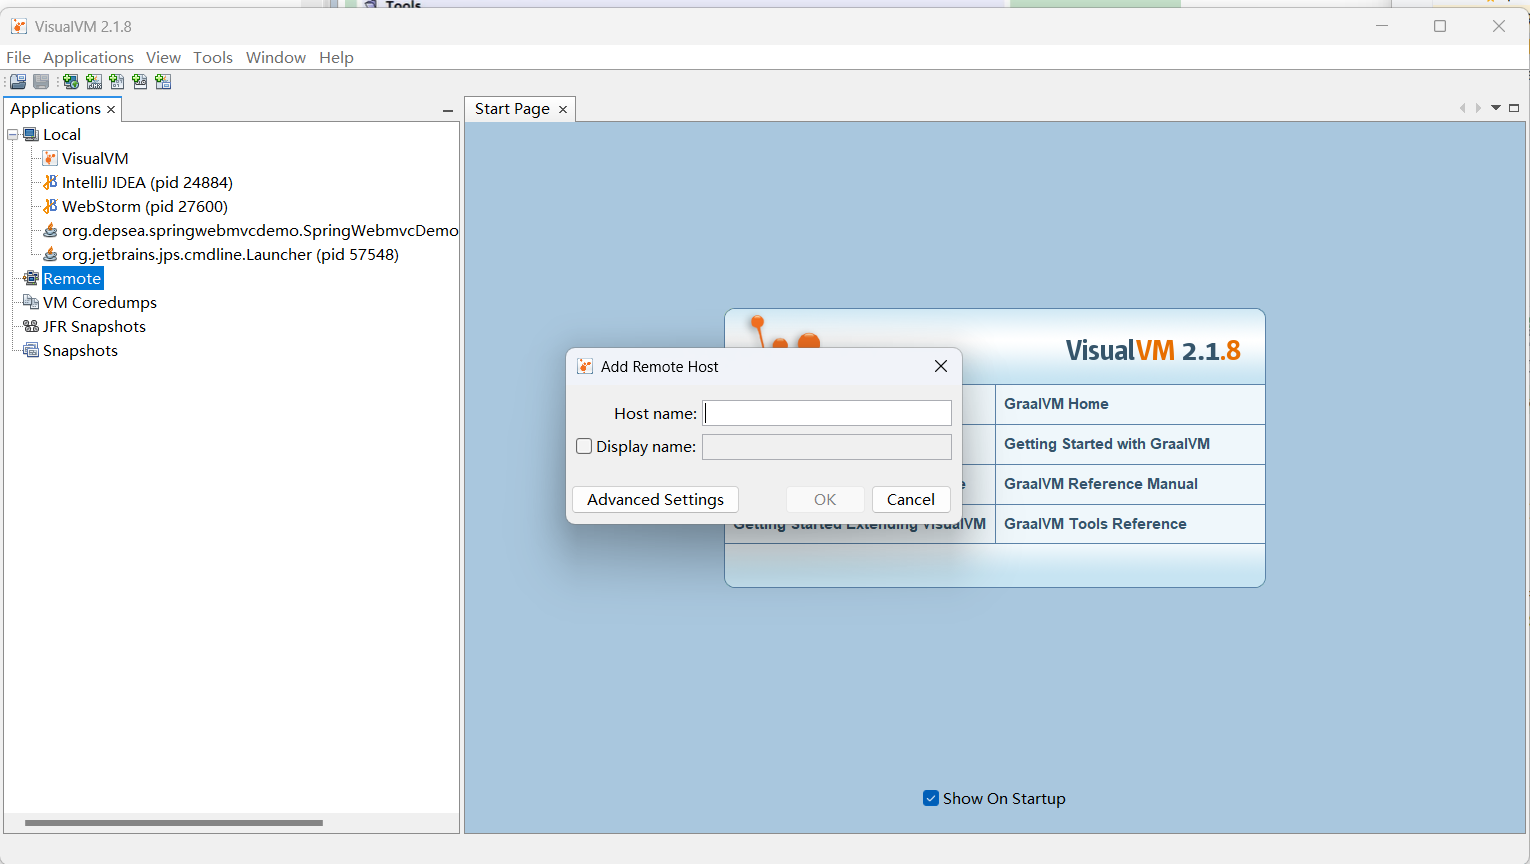Uncheck Show On Startup
This screenshot has width=1530, height=864.
(931, 798)
